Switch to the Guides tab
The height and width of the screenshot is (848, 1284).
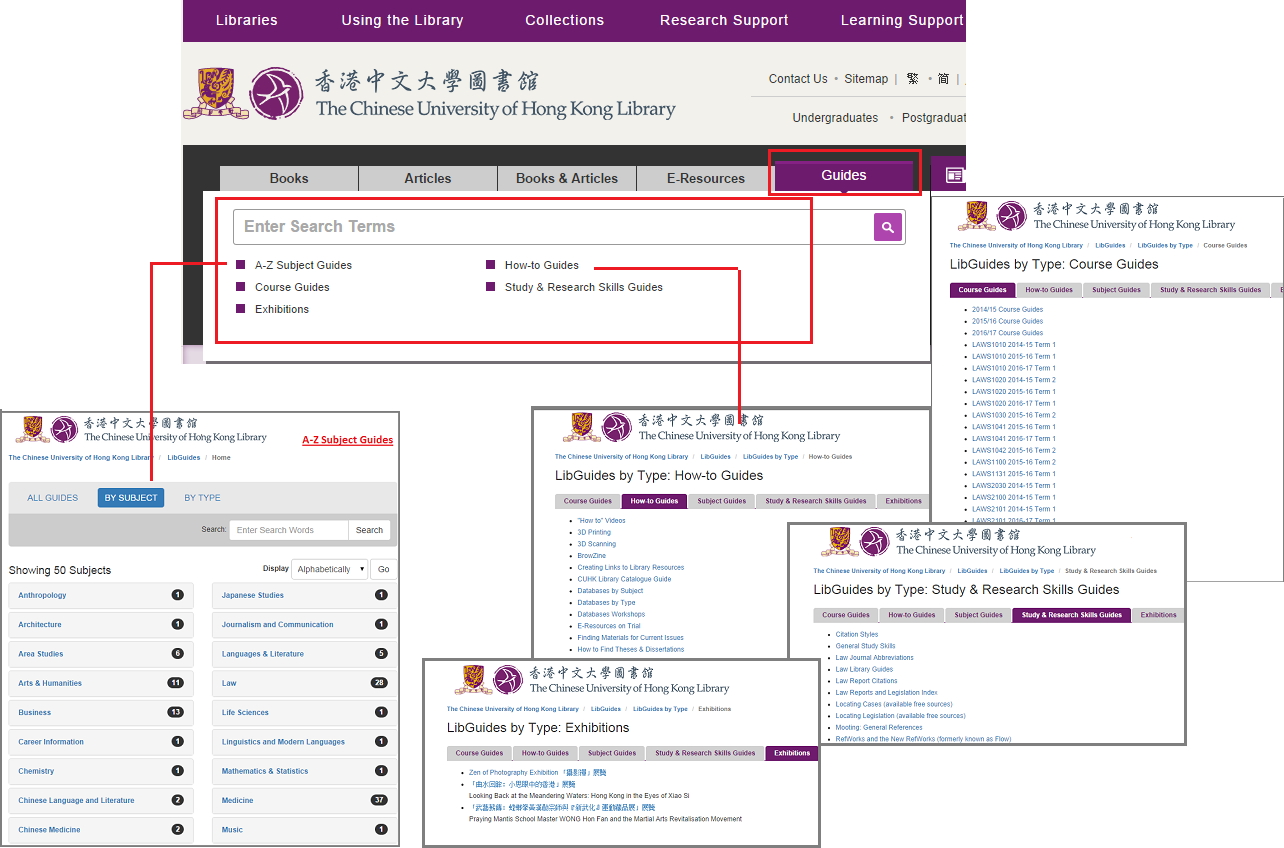click(x=844, y=175)
